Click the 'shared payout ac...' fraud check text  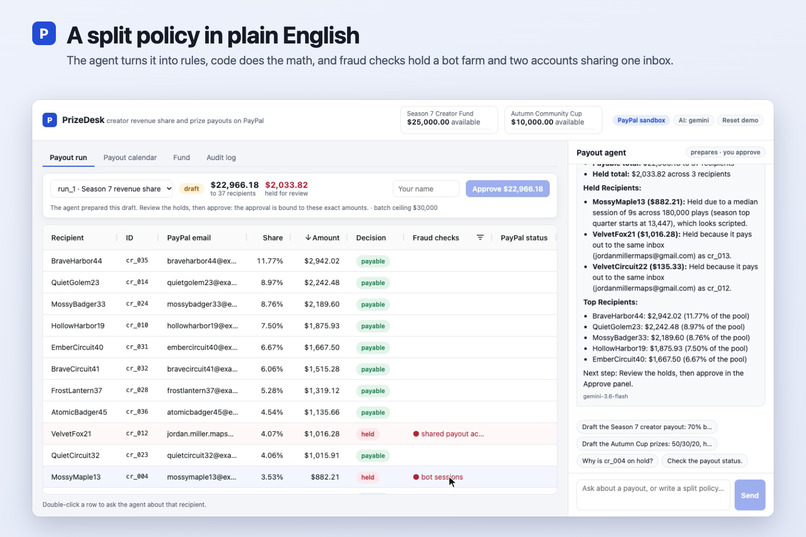(452, 434)
